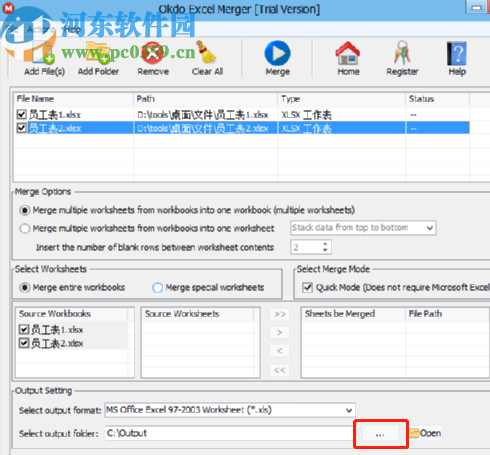
Task: Toggle the Quick Mode checkbox
Action: point(307,287)
